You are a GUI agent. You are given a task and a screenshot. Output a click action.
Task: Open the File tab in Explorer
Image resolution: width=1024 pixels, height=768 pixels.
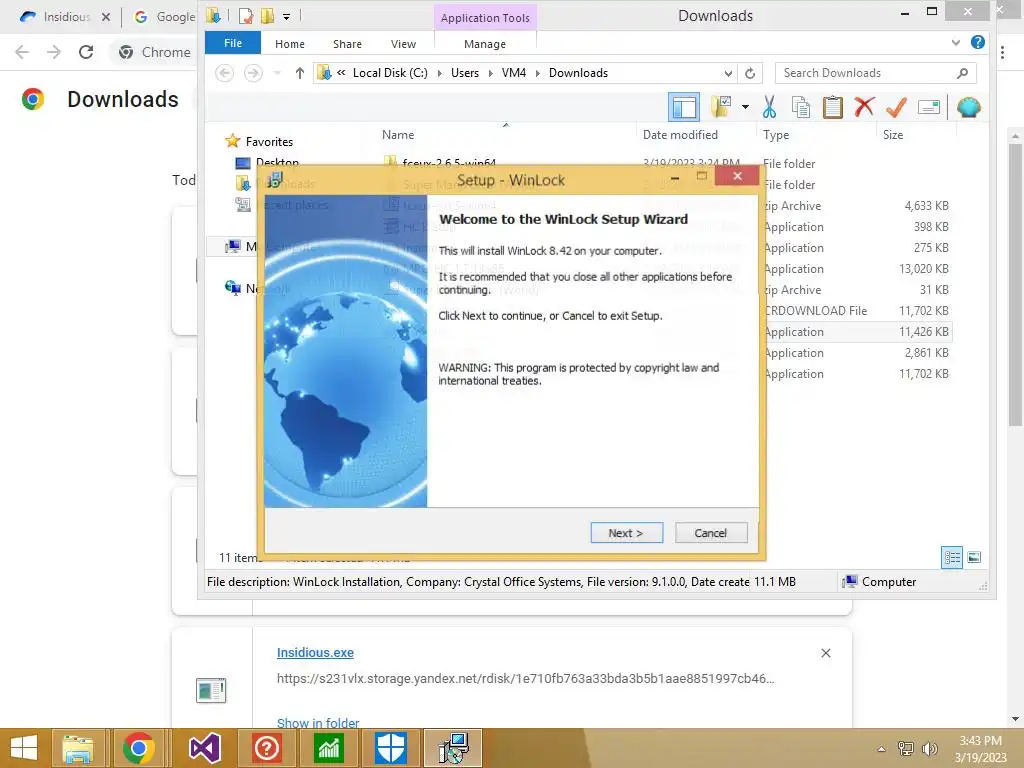pyautogui.click(x=232, y=43)
